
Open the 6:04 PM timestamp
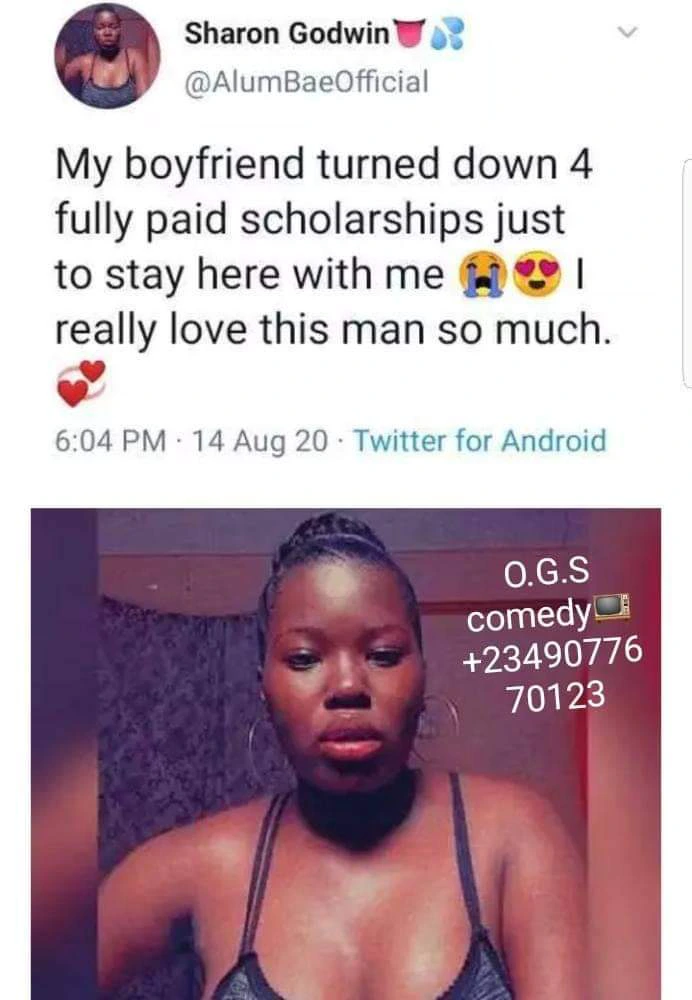coord(110,441)
